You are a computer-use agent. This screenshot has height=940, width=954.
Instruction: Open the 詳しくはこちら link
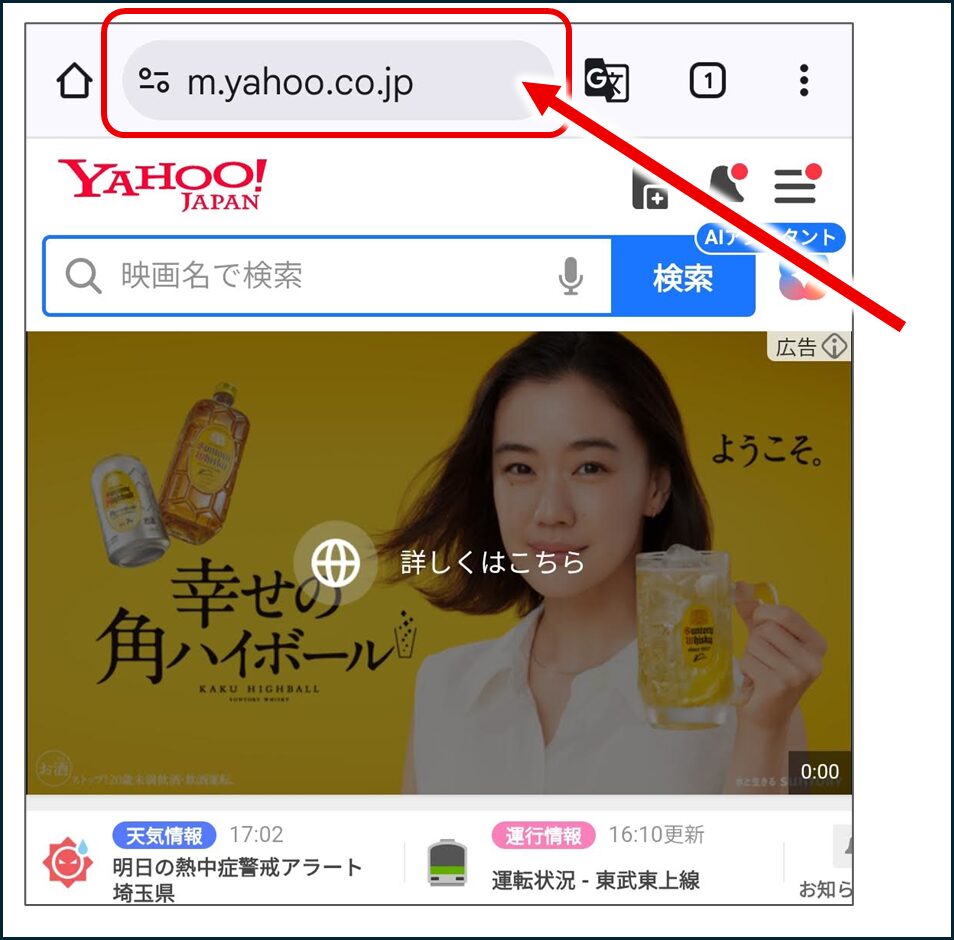(x=492, y=562)
